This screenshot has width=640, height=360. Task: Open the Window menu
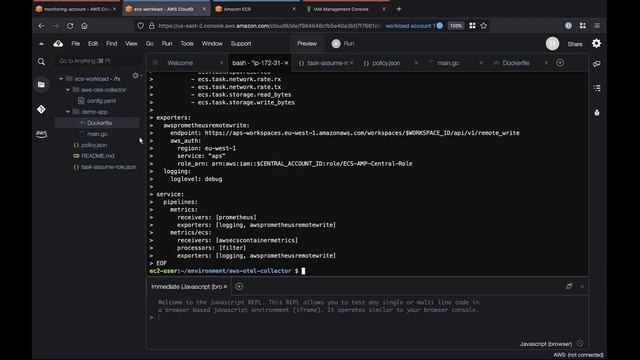coord(212,44)
